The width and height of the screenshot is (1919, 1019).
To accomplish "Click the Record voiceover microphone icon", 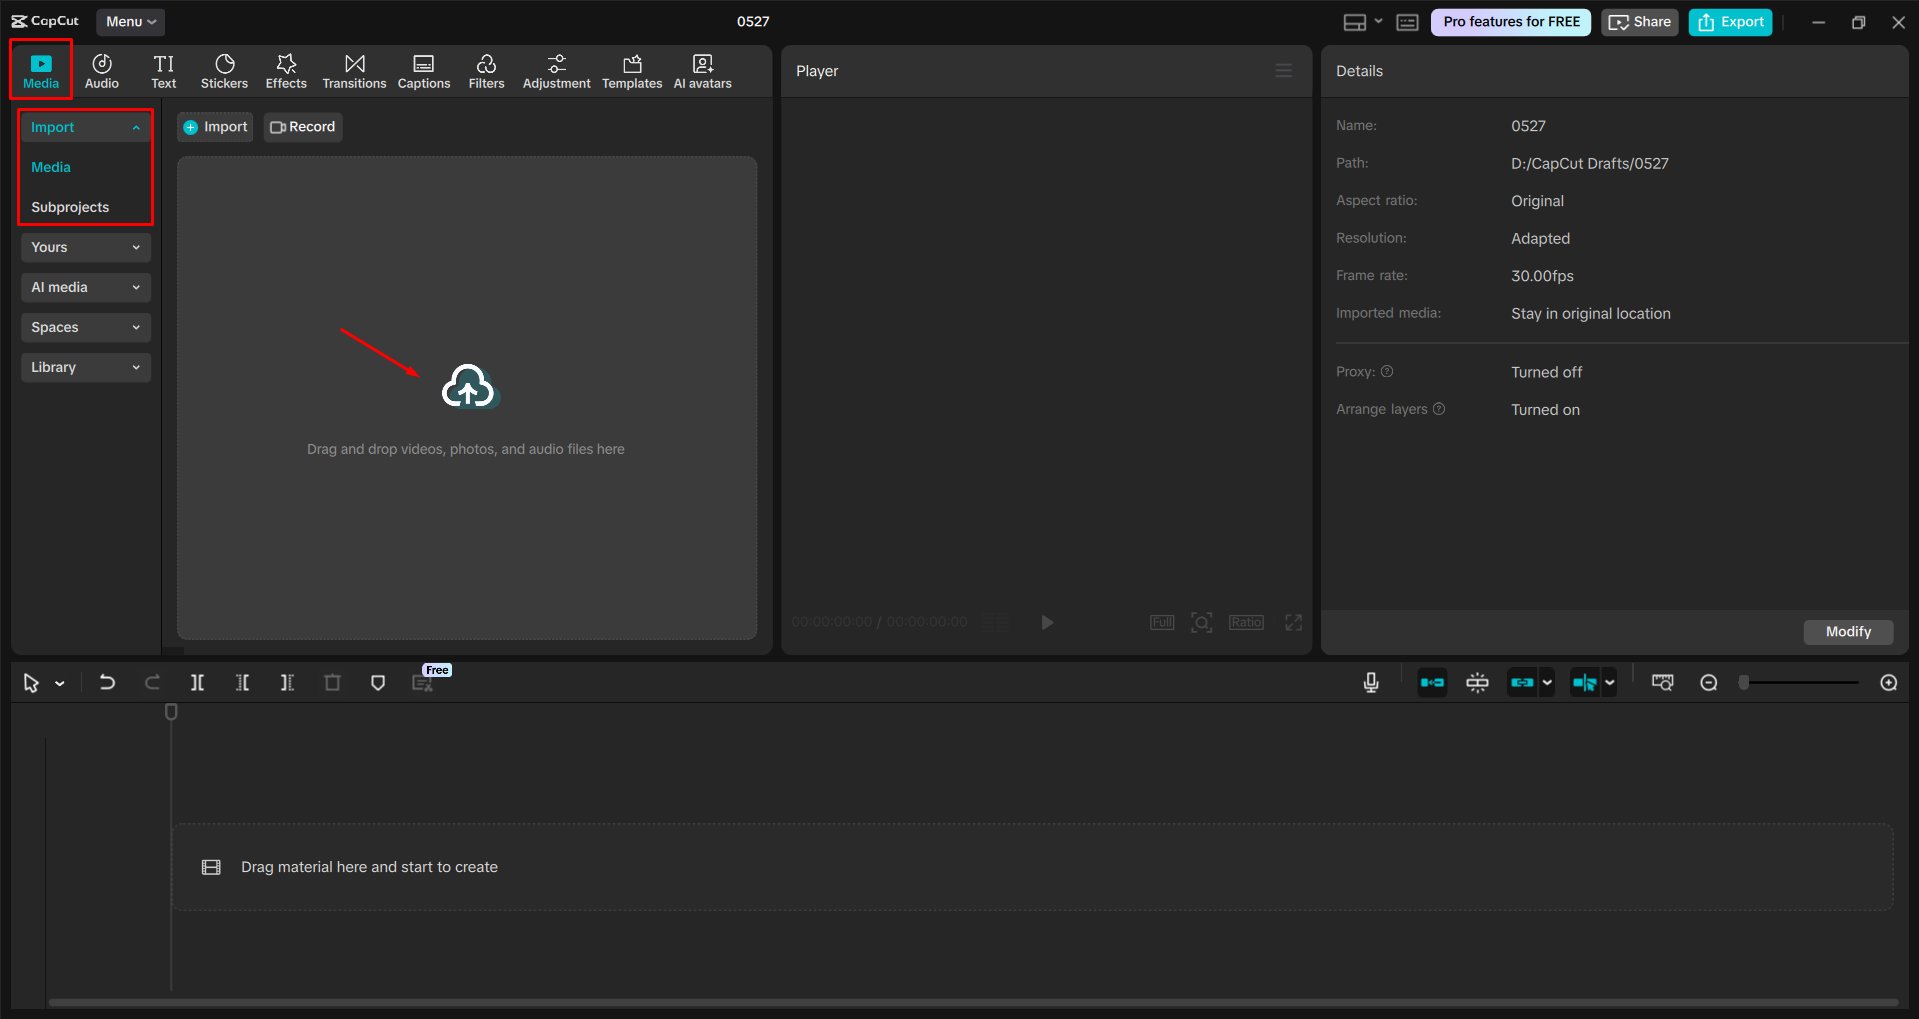I will click(x=1370, y=682).
